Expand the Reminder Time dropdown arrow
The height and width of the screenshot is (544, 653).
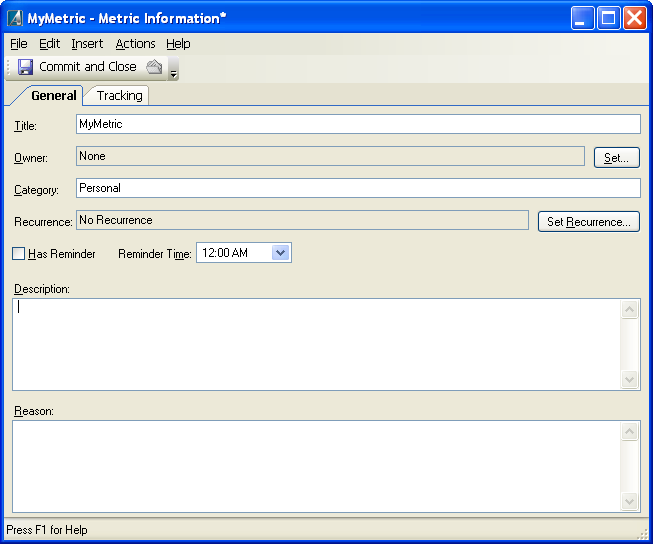(x=280, y=252)
